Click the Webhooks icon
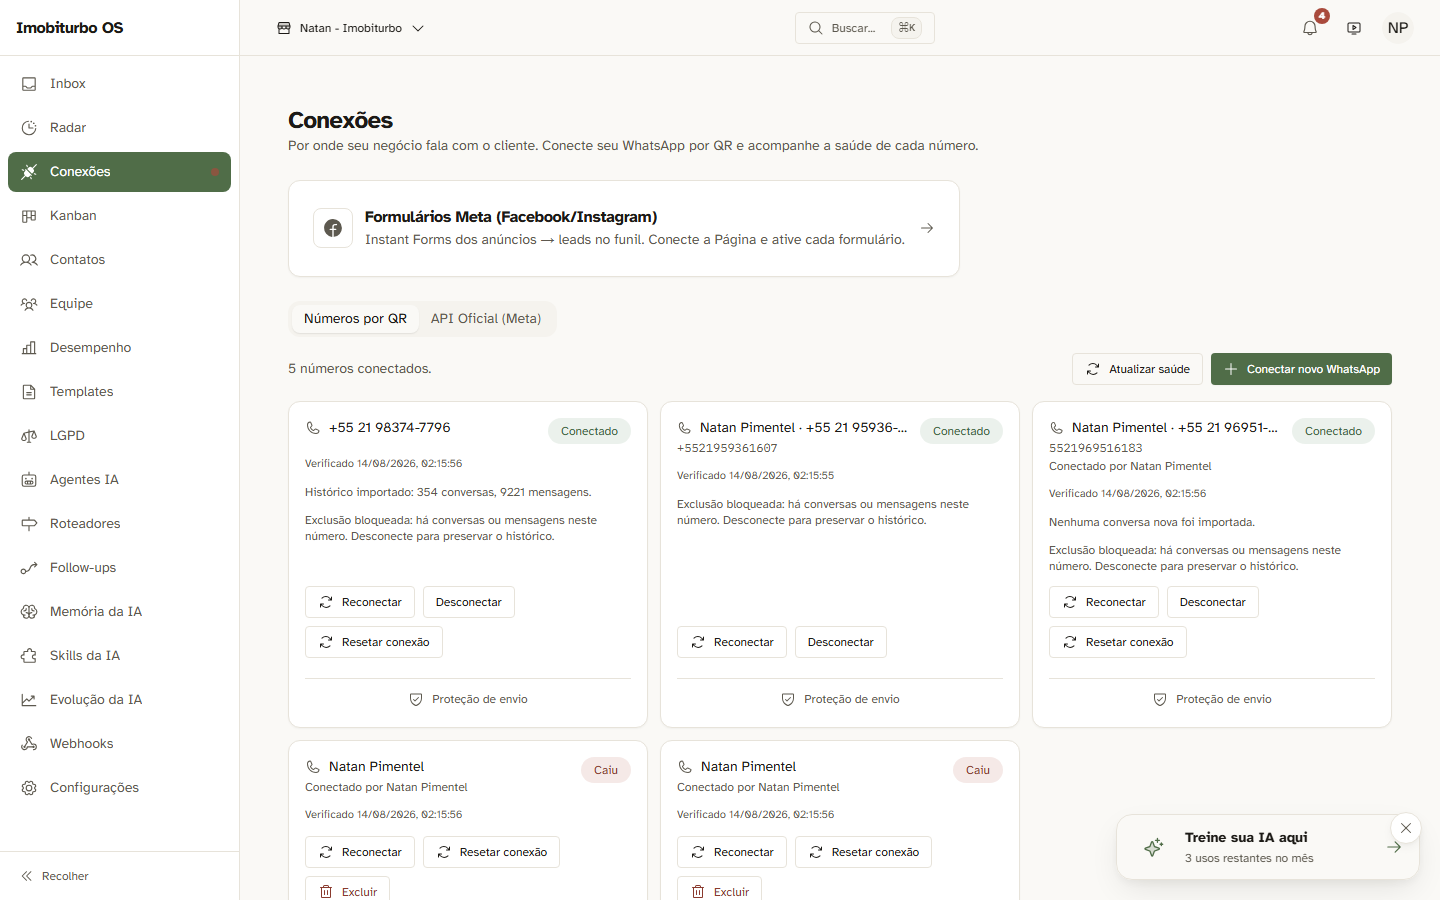 [x=29, y=744]
